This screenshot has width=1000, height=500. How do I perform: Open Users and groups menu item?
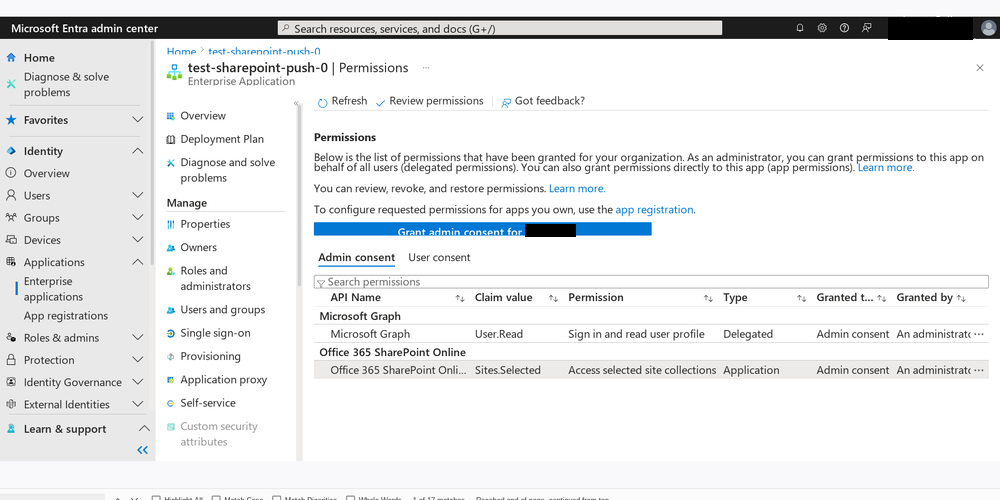click(x=223, y=309)
